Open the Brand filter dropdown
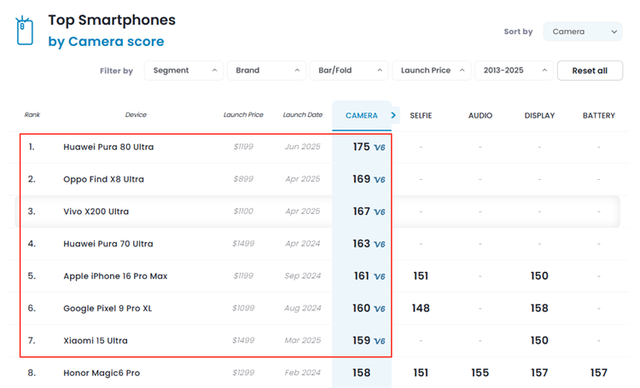The height and width of the screenshot is (388, 640). coord(267,71)
